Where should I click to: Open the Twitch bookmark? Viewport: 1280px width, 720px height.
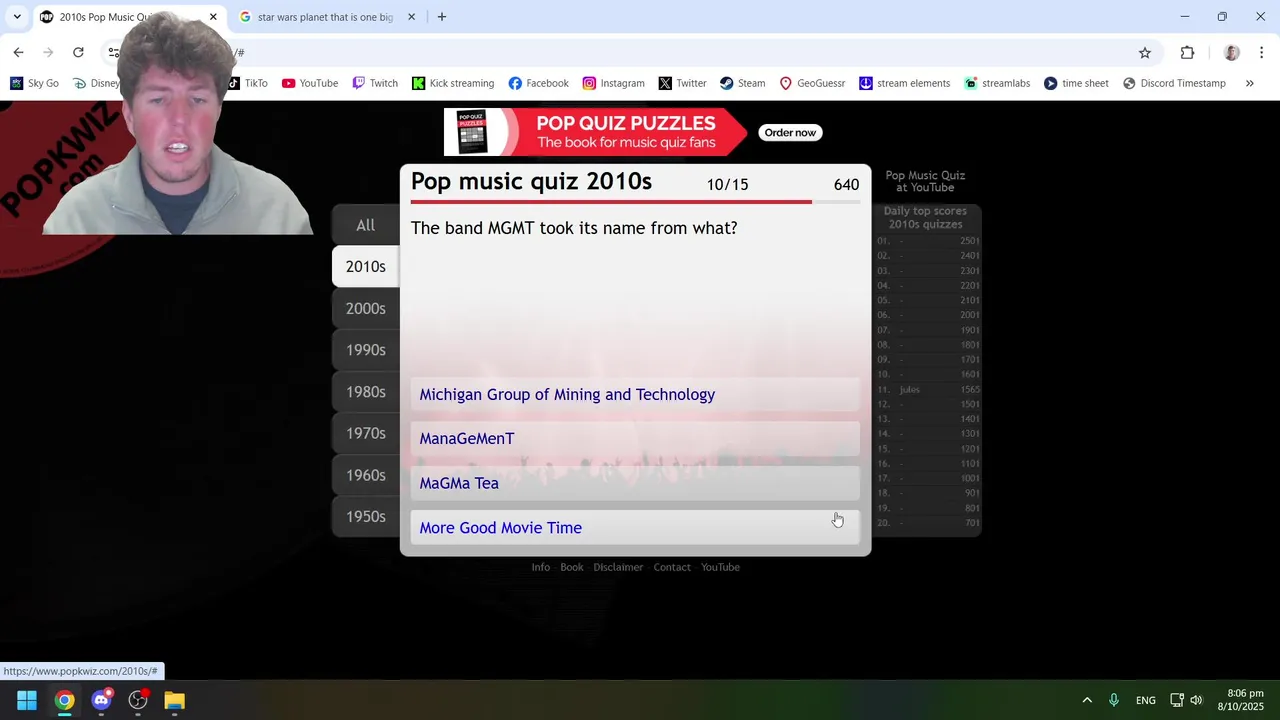tap(375, 83)
